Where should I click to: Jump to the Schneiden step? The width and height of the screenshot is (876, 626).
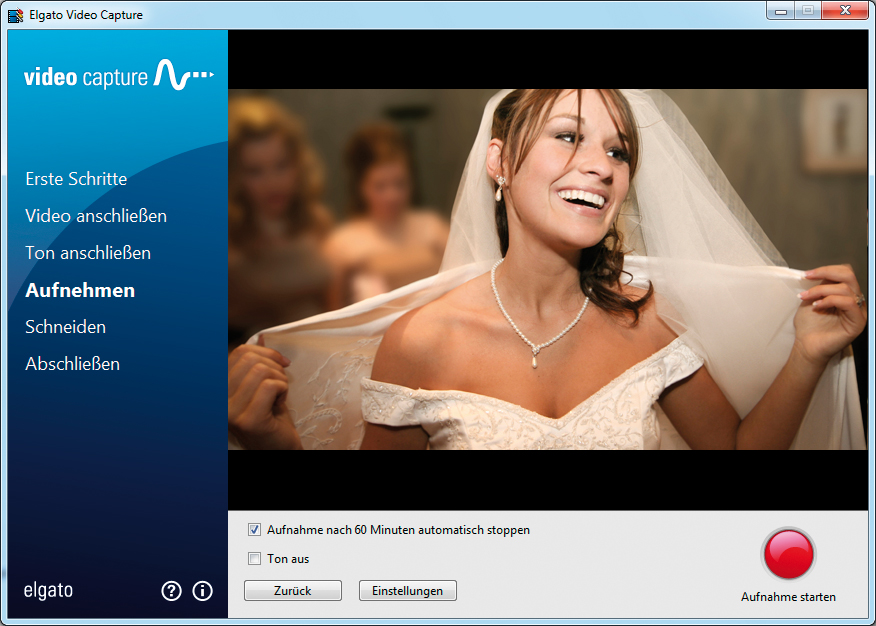point(65,327)
